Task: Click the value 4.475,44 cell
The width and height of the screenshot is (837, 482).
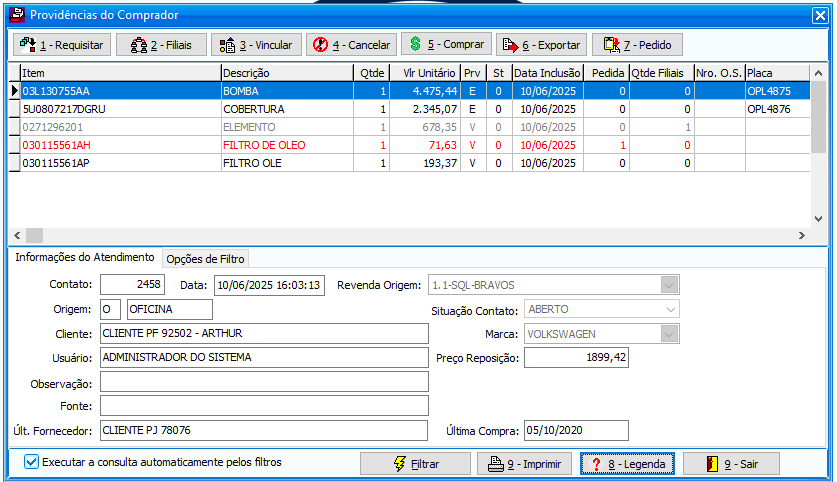Action: [x=425, y=91]
